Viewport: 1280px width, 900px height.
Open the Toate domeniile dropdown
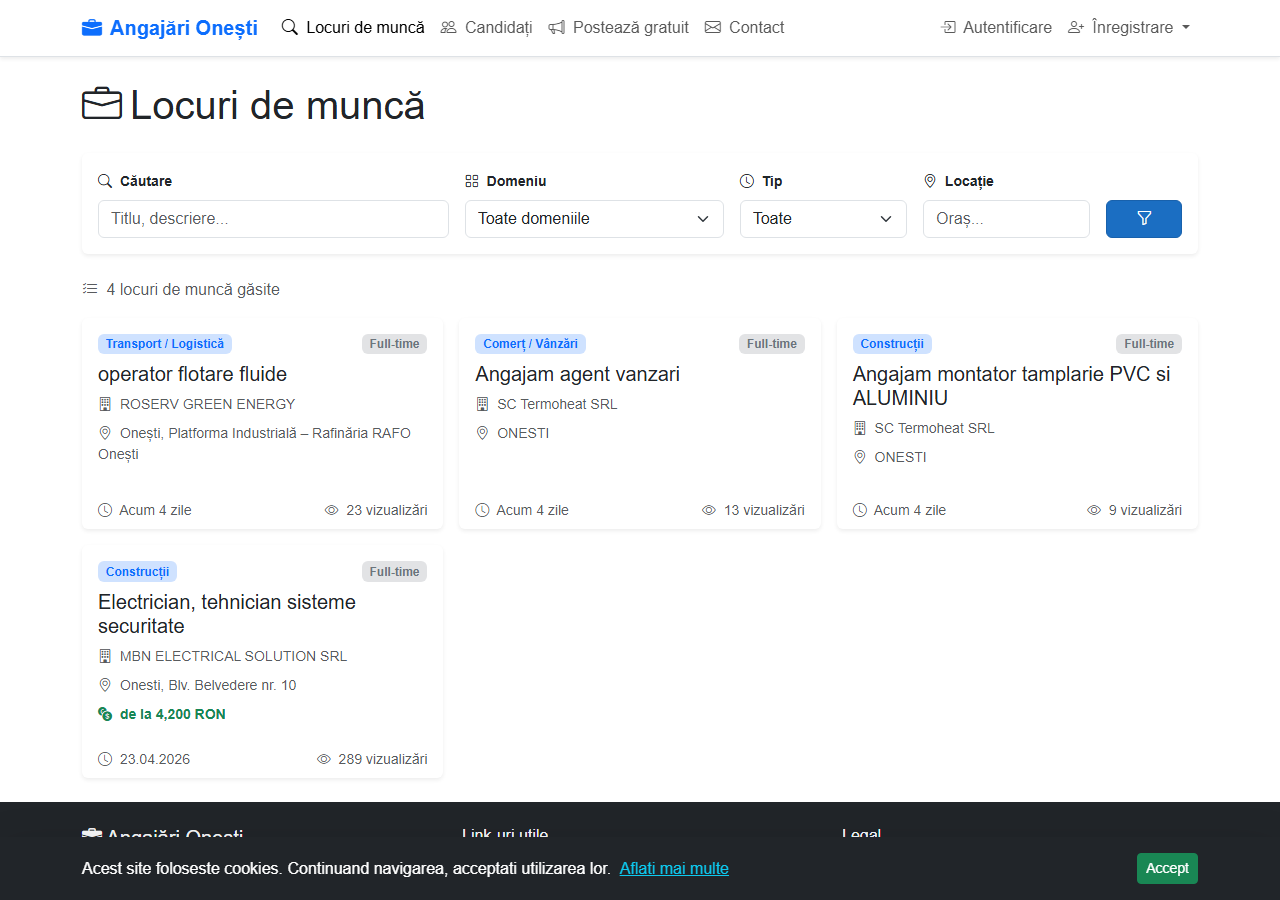[594, 219]
